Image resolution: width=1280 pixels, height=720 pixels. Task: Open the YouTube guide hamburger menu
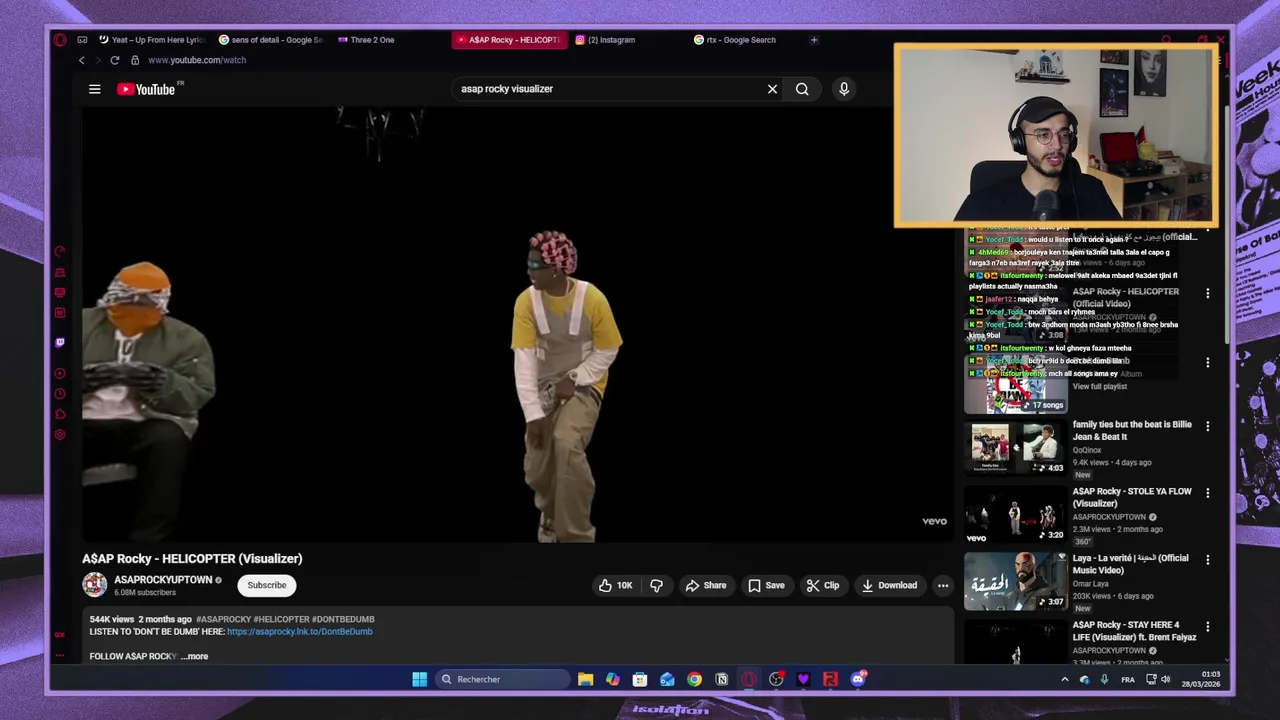coord(95,89)
